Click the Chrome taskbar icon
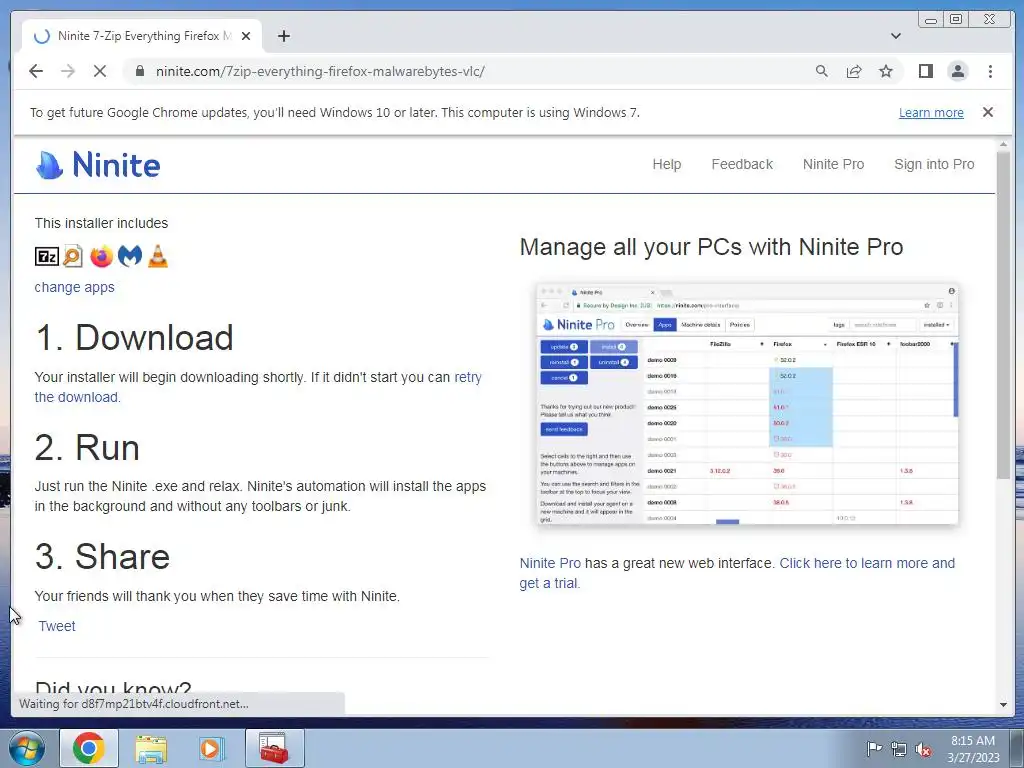Image resolution: width=1024 pixels, height=768 pixels. 89,748
